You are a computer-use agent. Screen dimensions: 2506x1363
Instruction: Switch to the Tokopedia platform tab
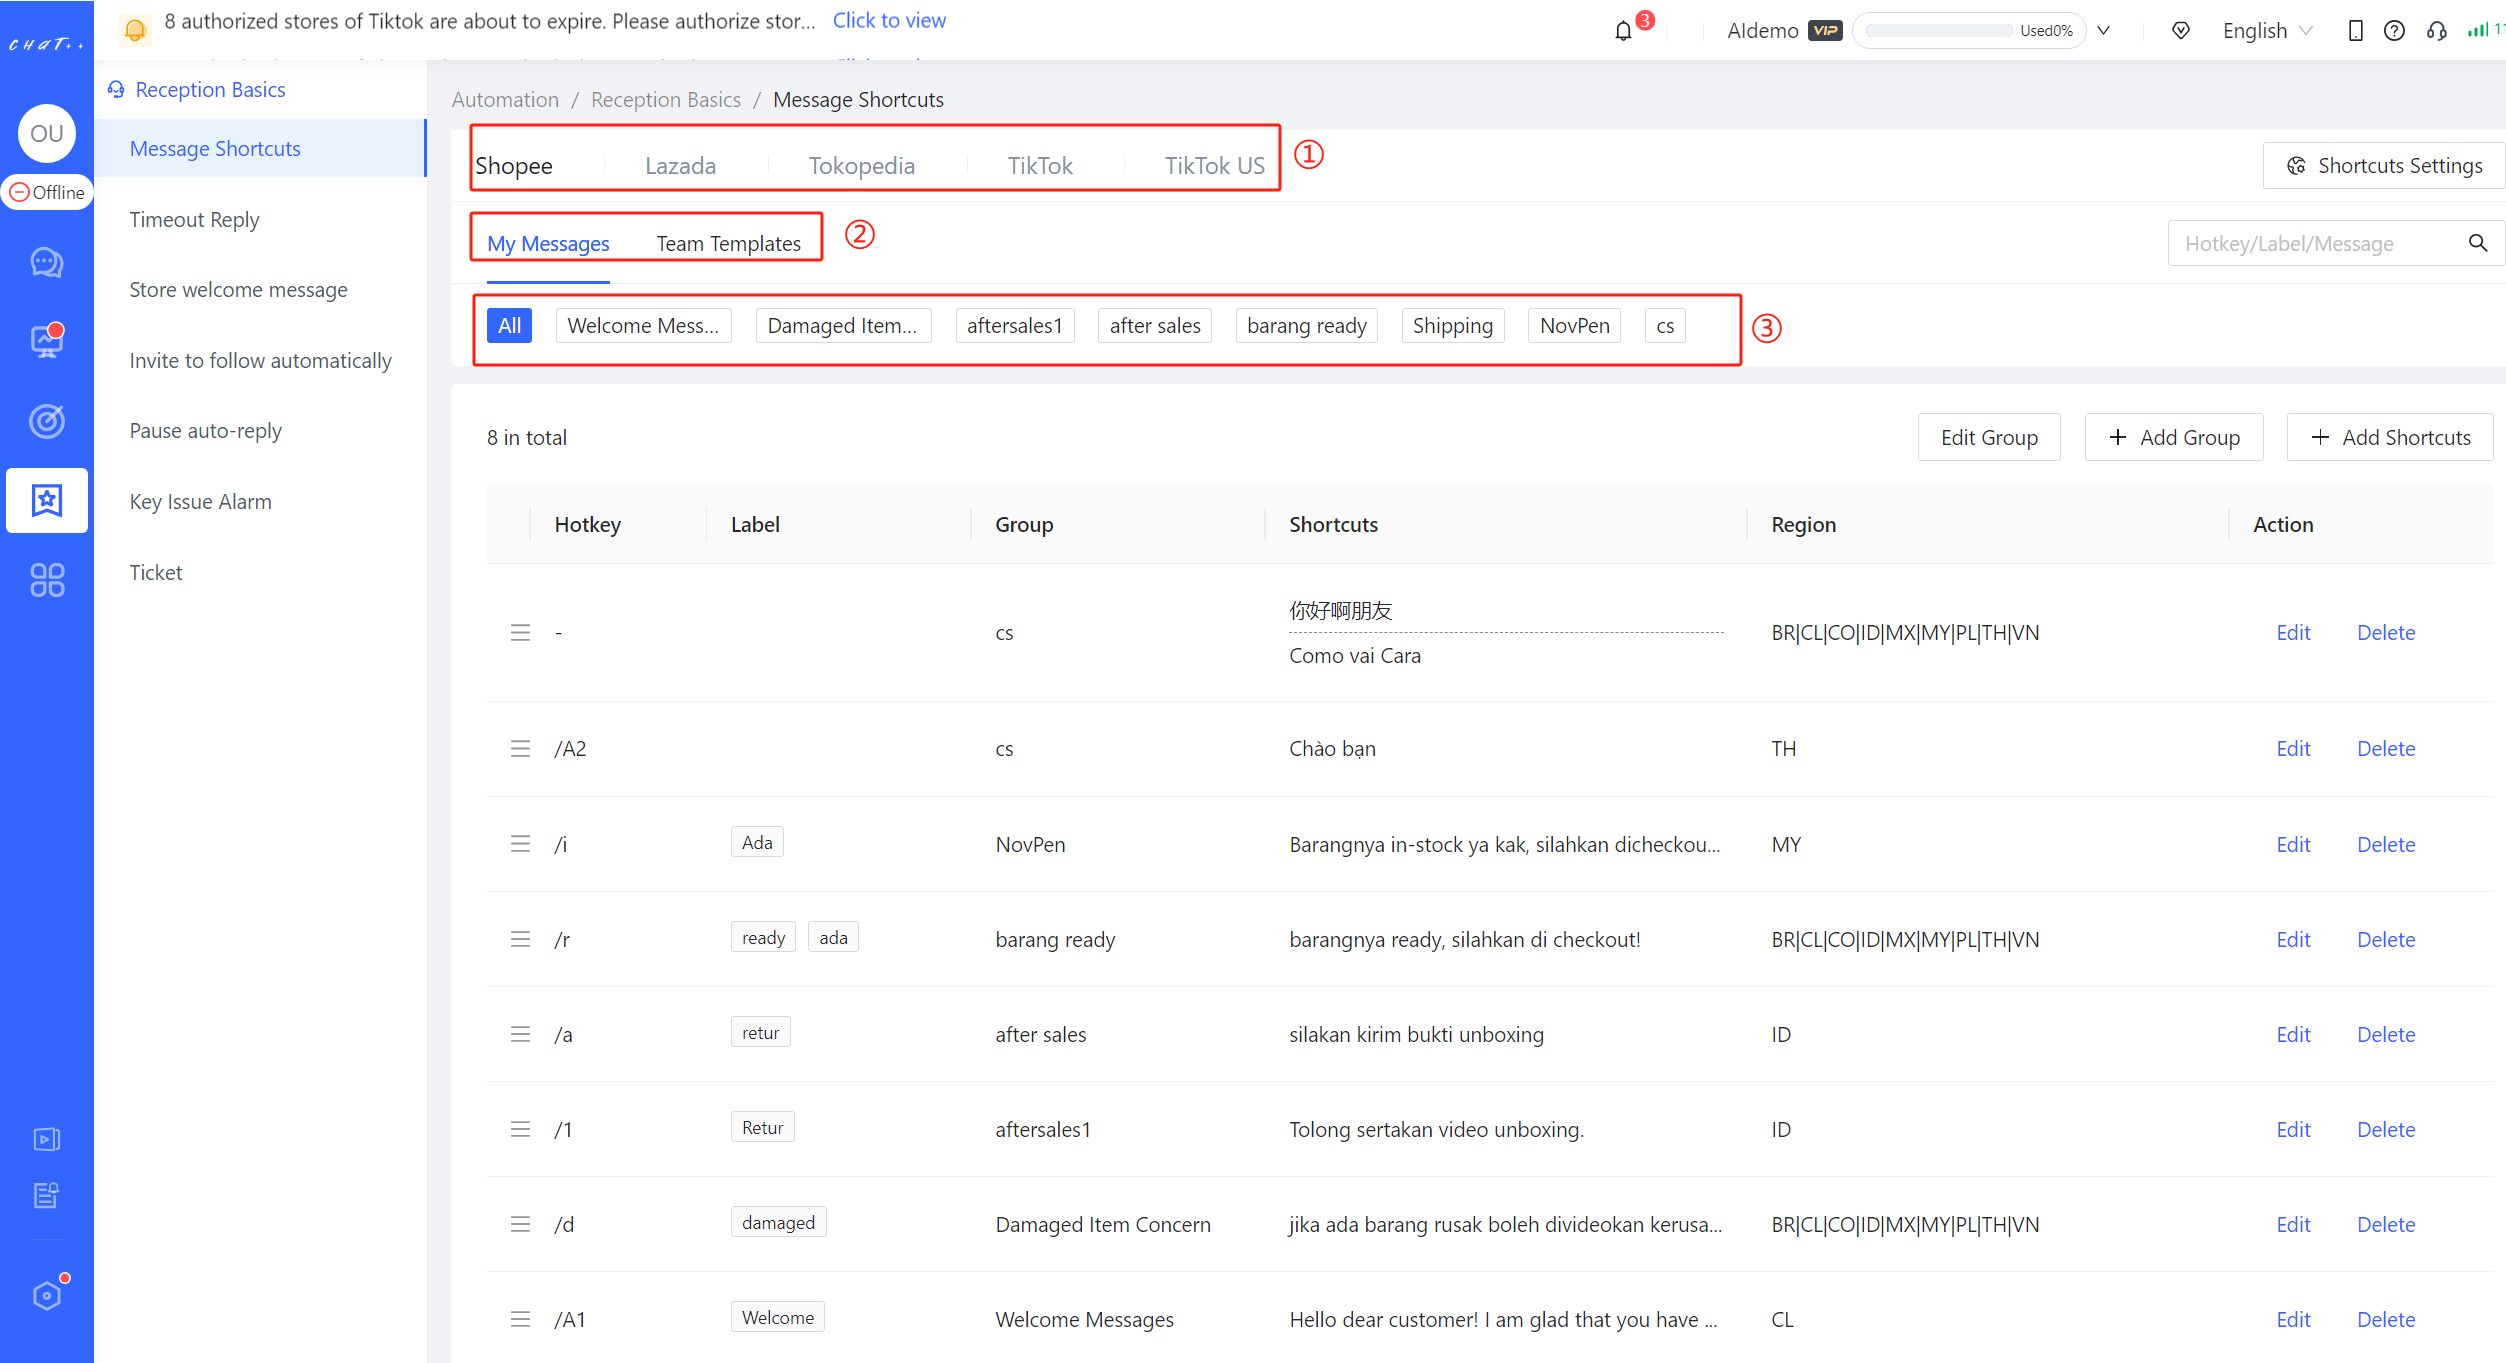(861, 165)
